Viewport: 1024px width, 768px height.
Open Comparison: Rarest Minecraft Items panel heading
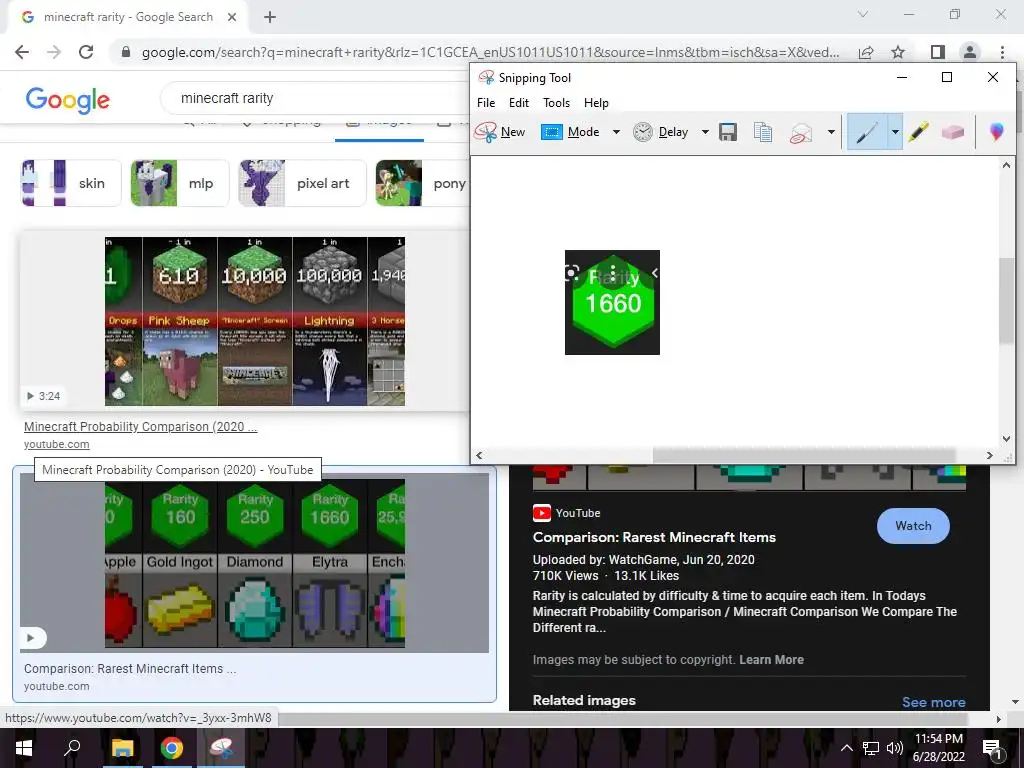coord(654,537)
